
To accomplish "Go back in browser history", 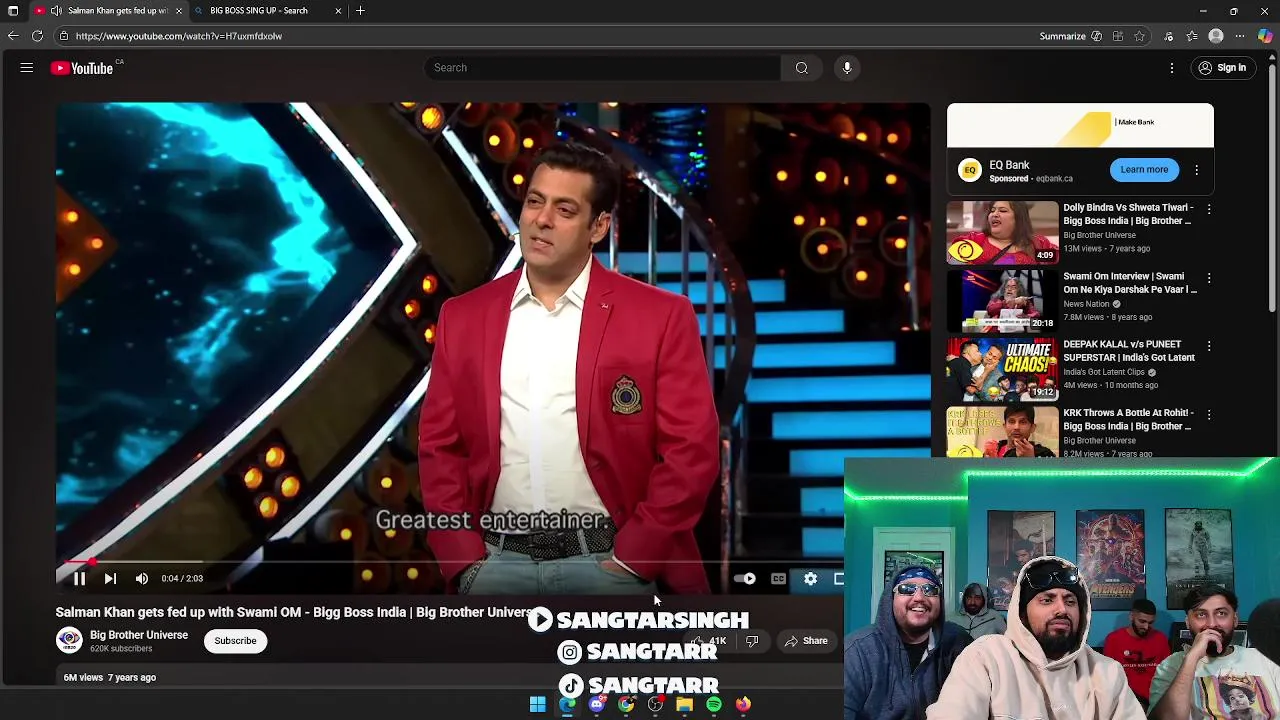I will click(x=13, y=36).
